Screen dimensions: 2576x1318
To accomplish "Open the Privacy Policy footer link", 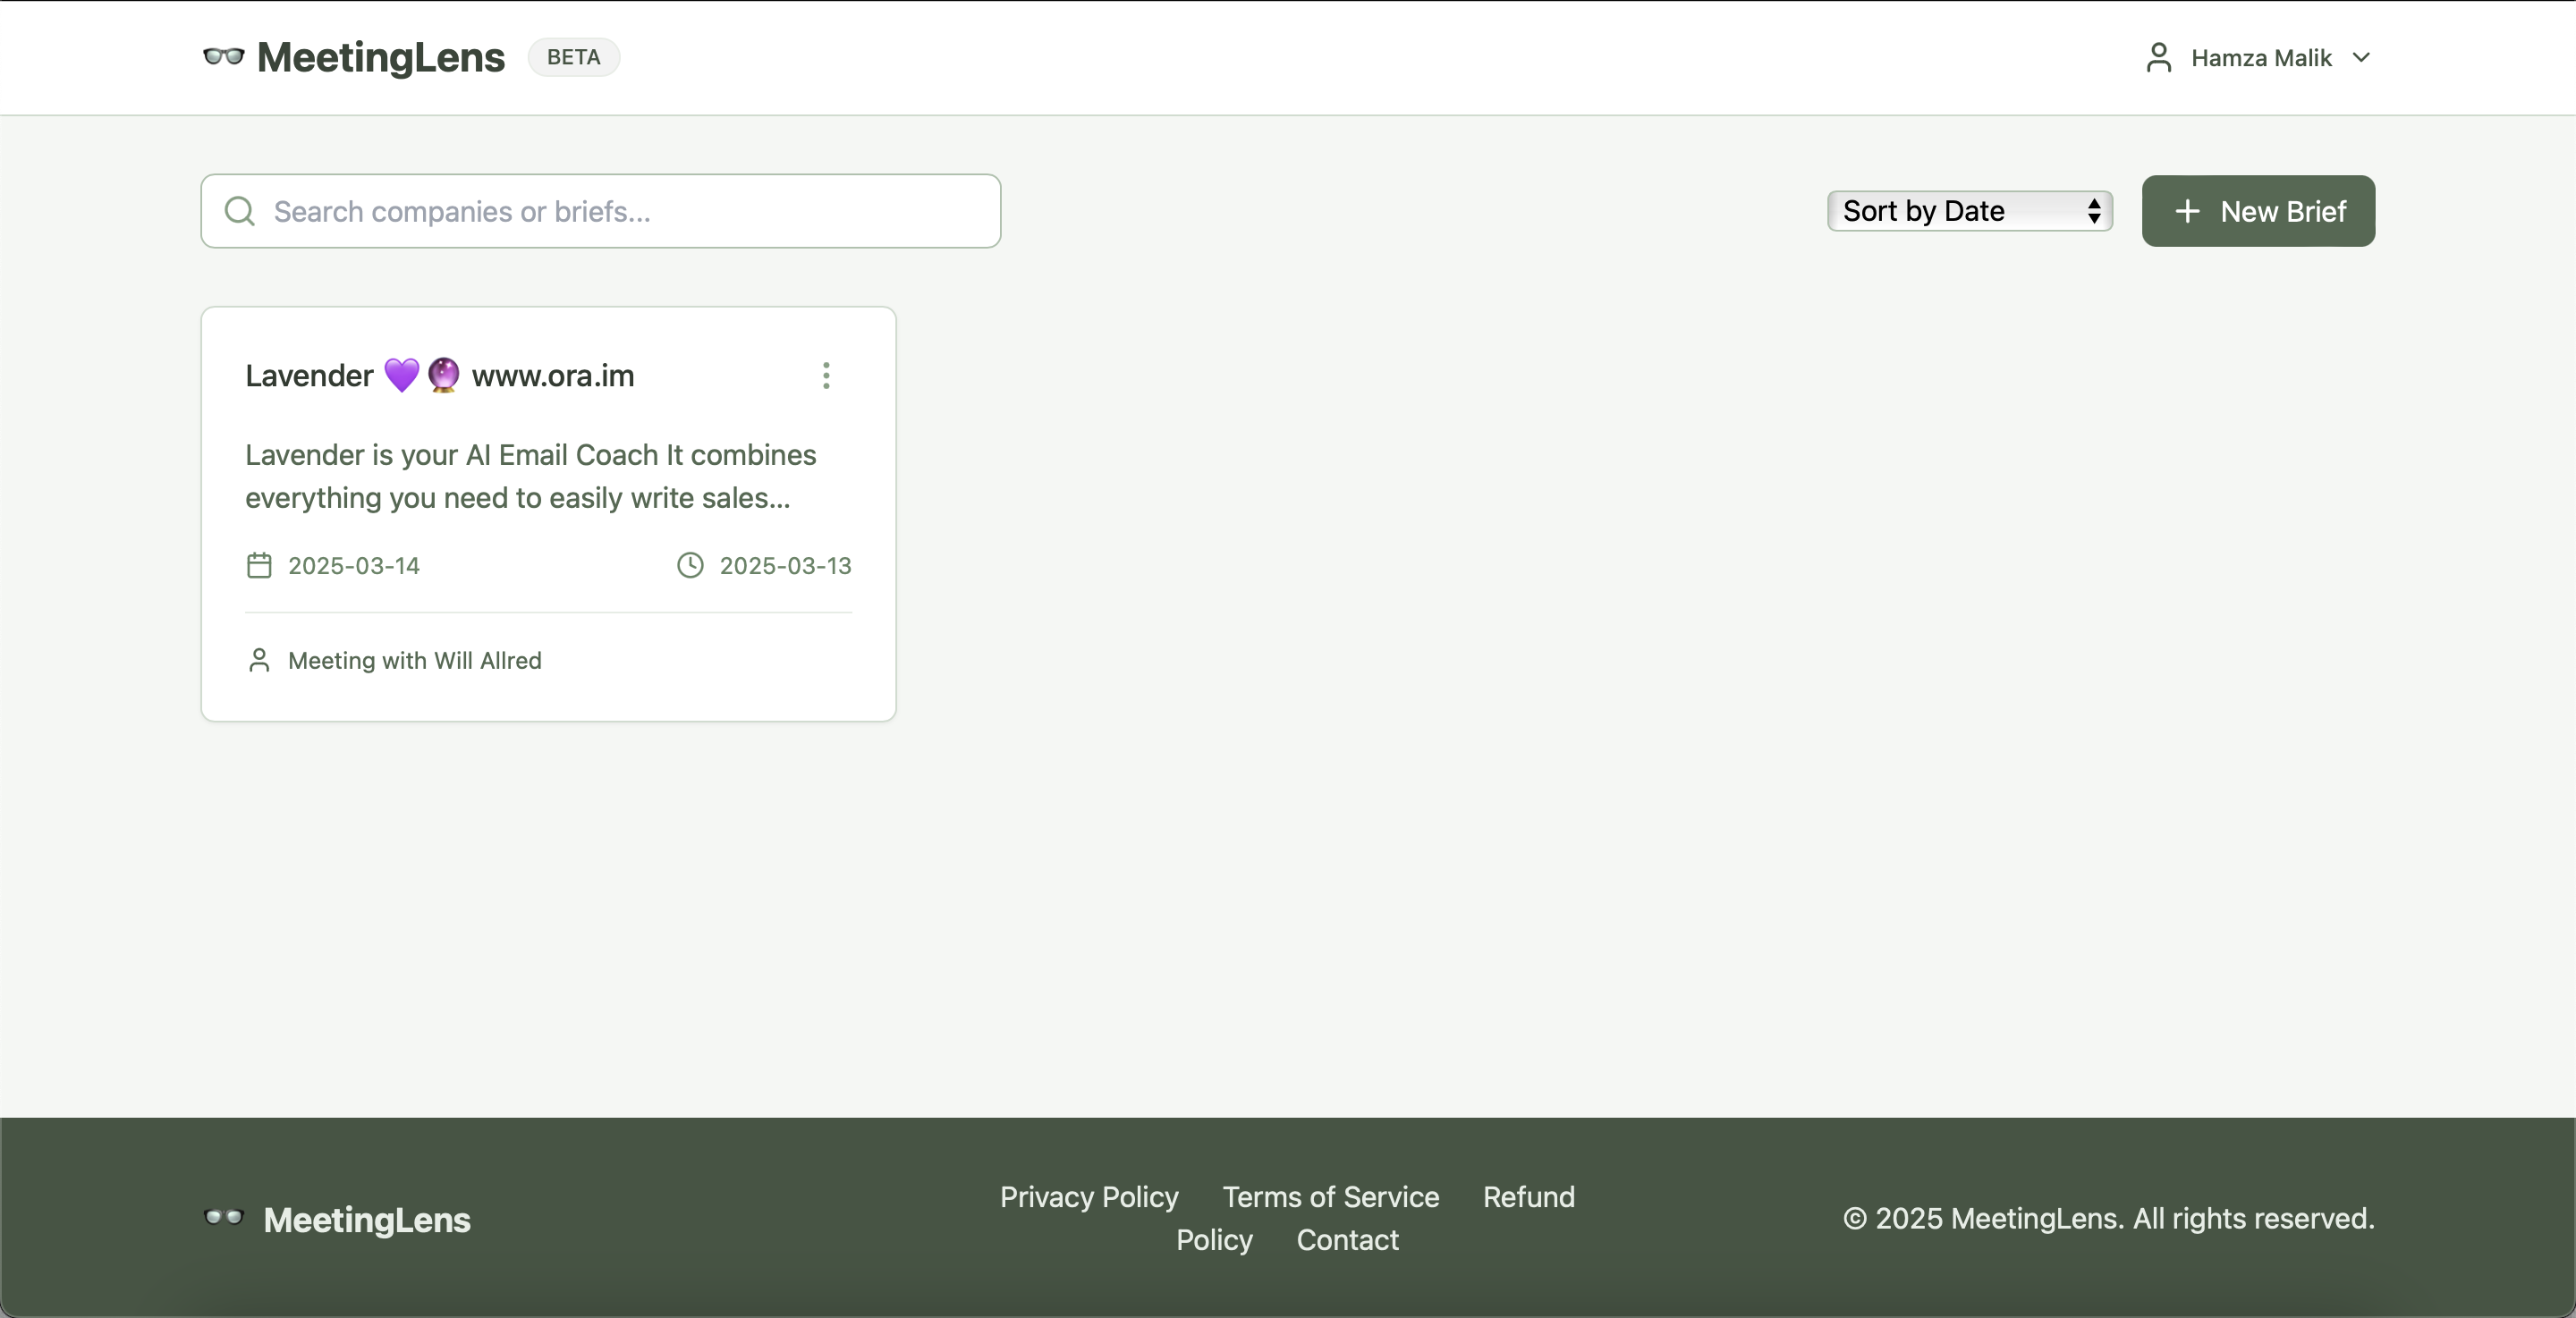I will (1089, 1197).
